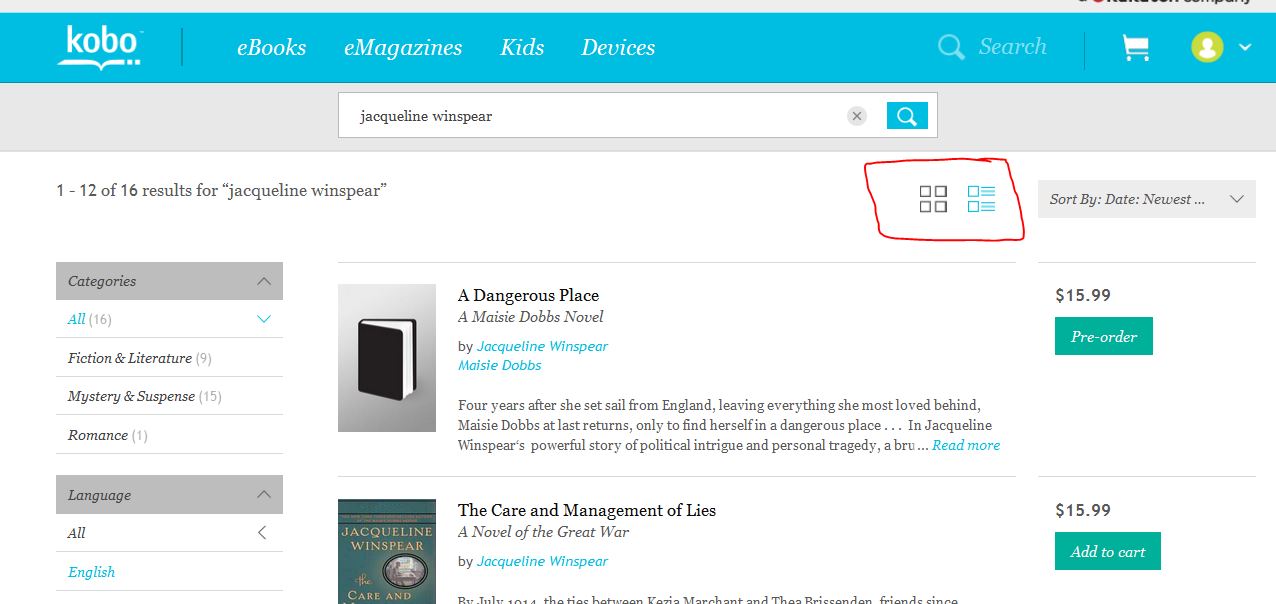Click inside the jacqueline winspear search box
Screen dimensions: 1276x604
pyautogui.click(x=590, y=116)
